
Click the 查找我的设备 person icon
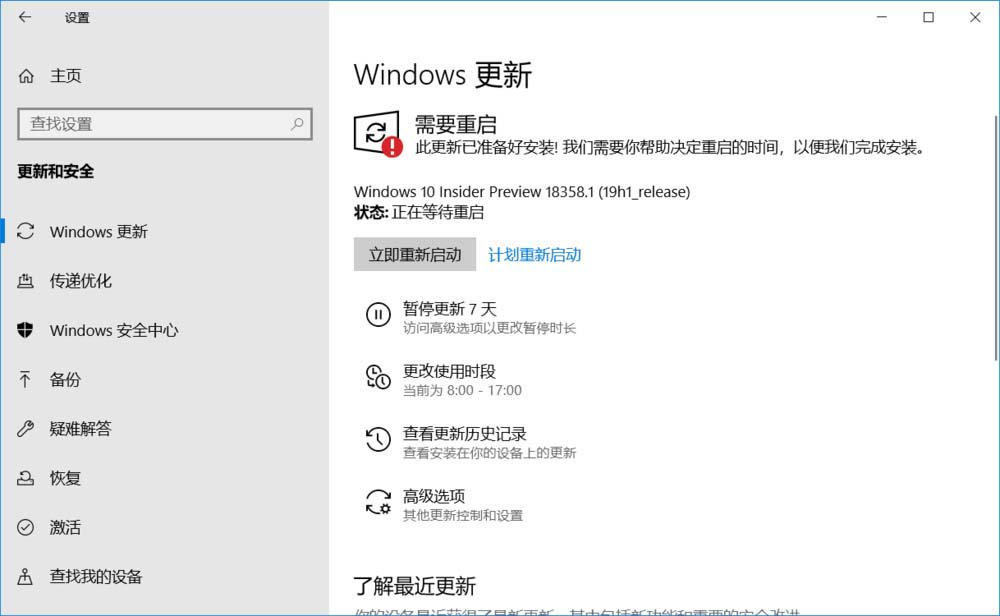[x=25, y=576]
